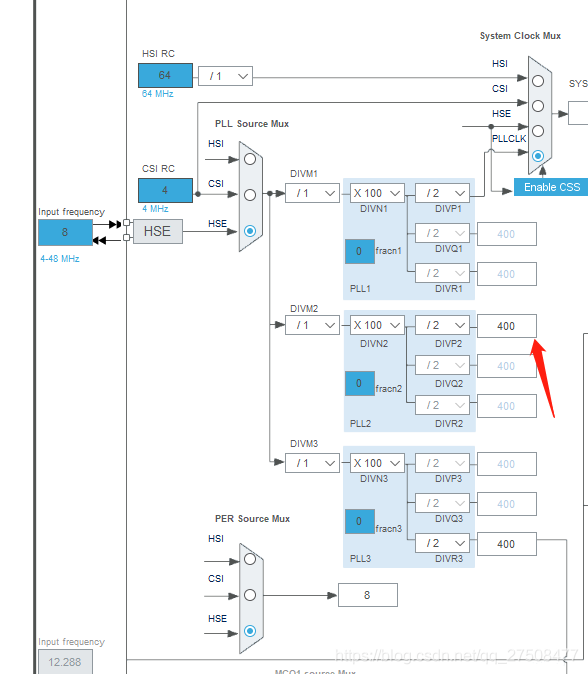This screenshot has width=588, height=674.
Task: Click the PER Source Mux output value 8
Action: pyautogui.click(x=368, y=595)
